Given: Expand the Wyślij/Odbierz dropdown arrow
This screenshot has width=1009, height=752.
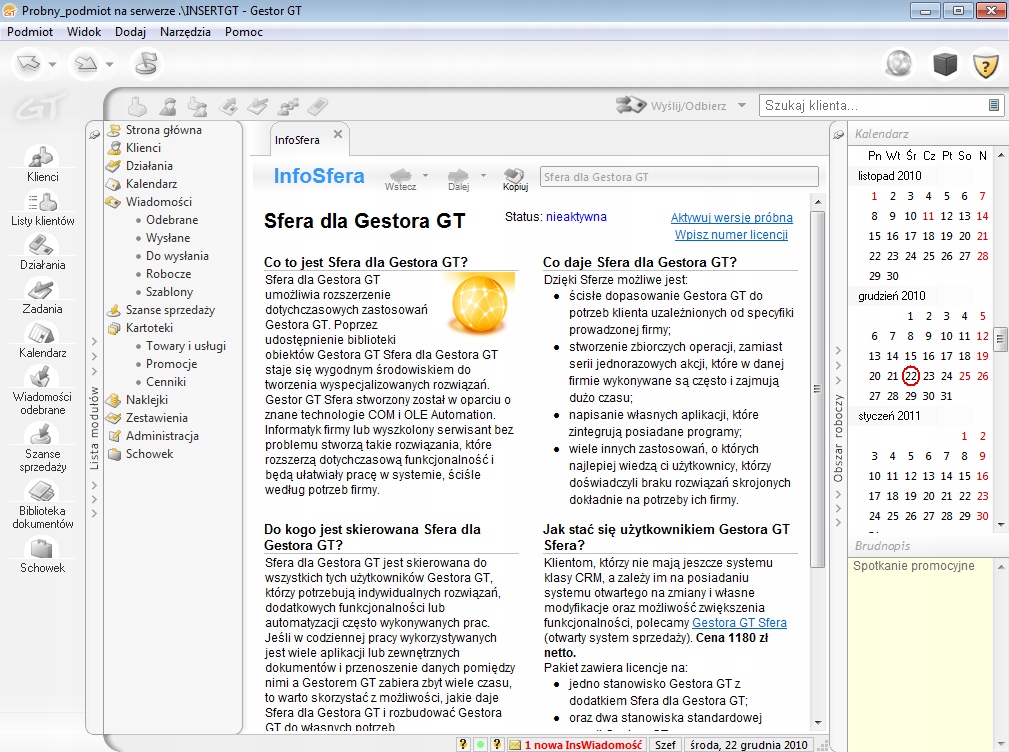Looking at the screenshot, I should pos(742,105).
